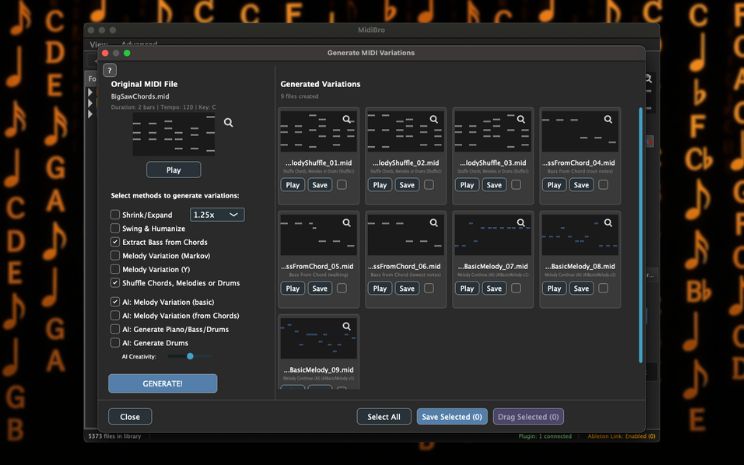The height and width of the screenshot is (465, 744).
Task: Save the lodyShuffle_03.mid variation
Action: point(494,185)
